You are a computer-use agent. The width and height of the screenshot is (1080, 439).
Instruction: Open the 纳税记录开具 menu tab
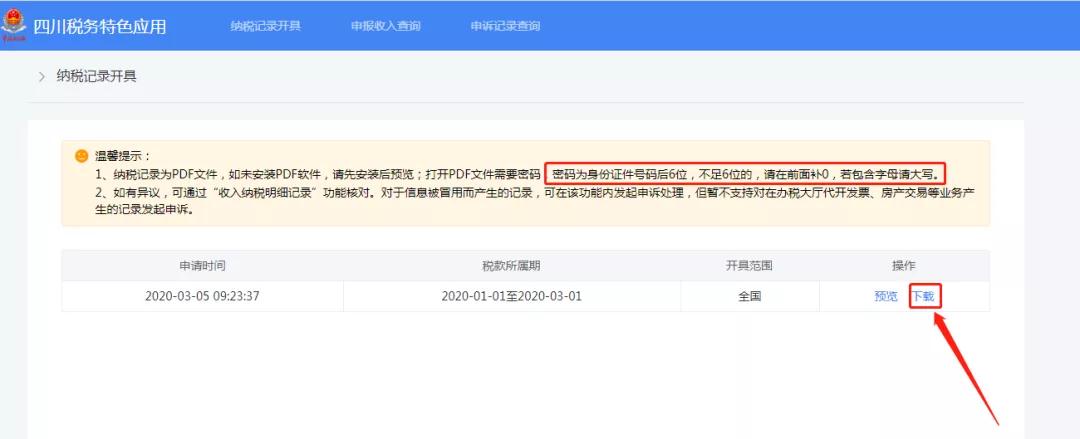coord(266,26)
